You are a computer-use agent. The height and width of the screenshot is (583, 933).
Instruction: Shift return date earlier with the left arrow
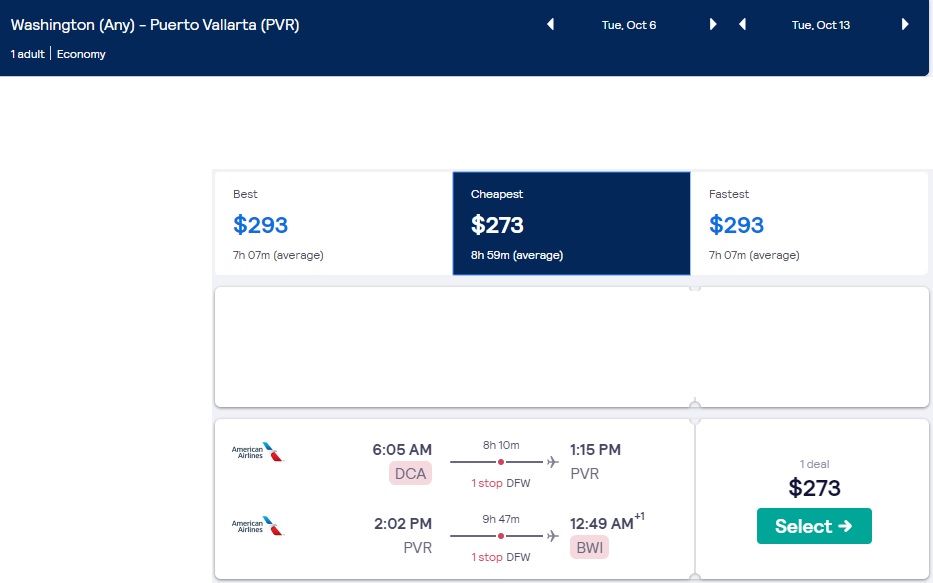click(x=742, y=24)
